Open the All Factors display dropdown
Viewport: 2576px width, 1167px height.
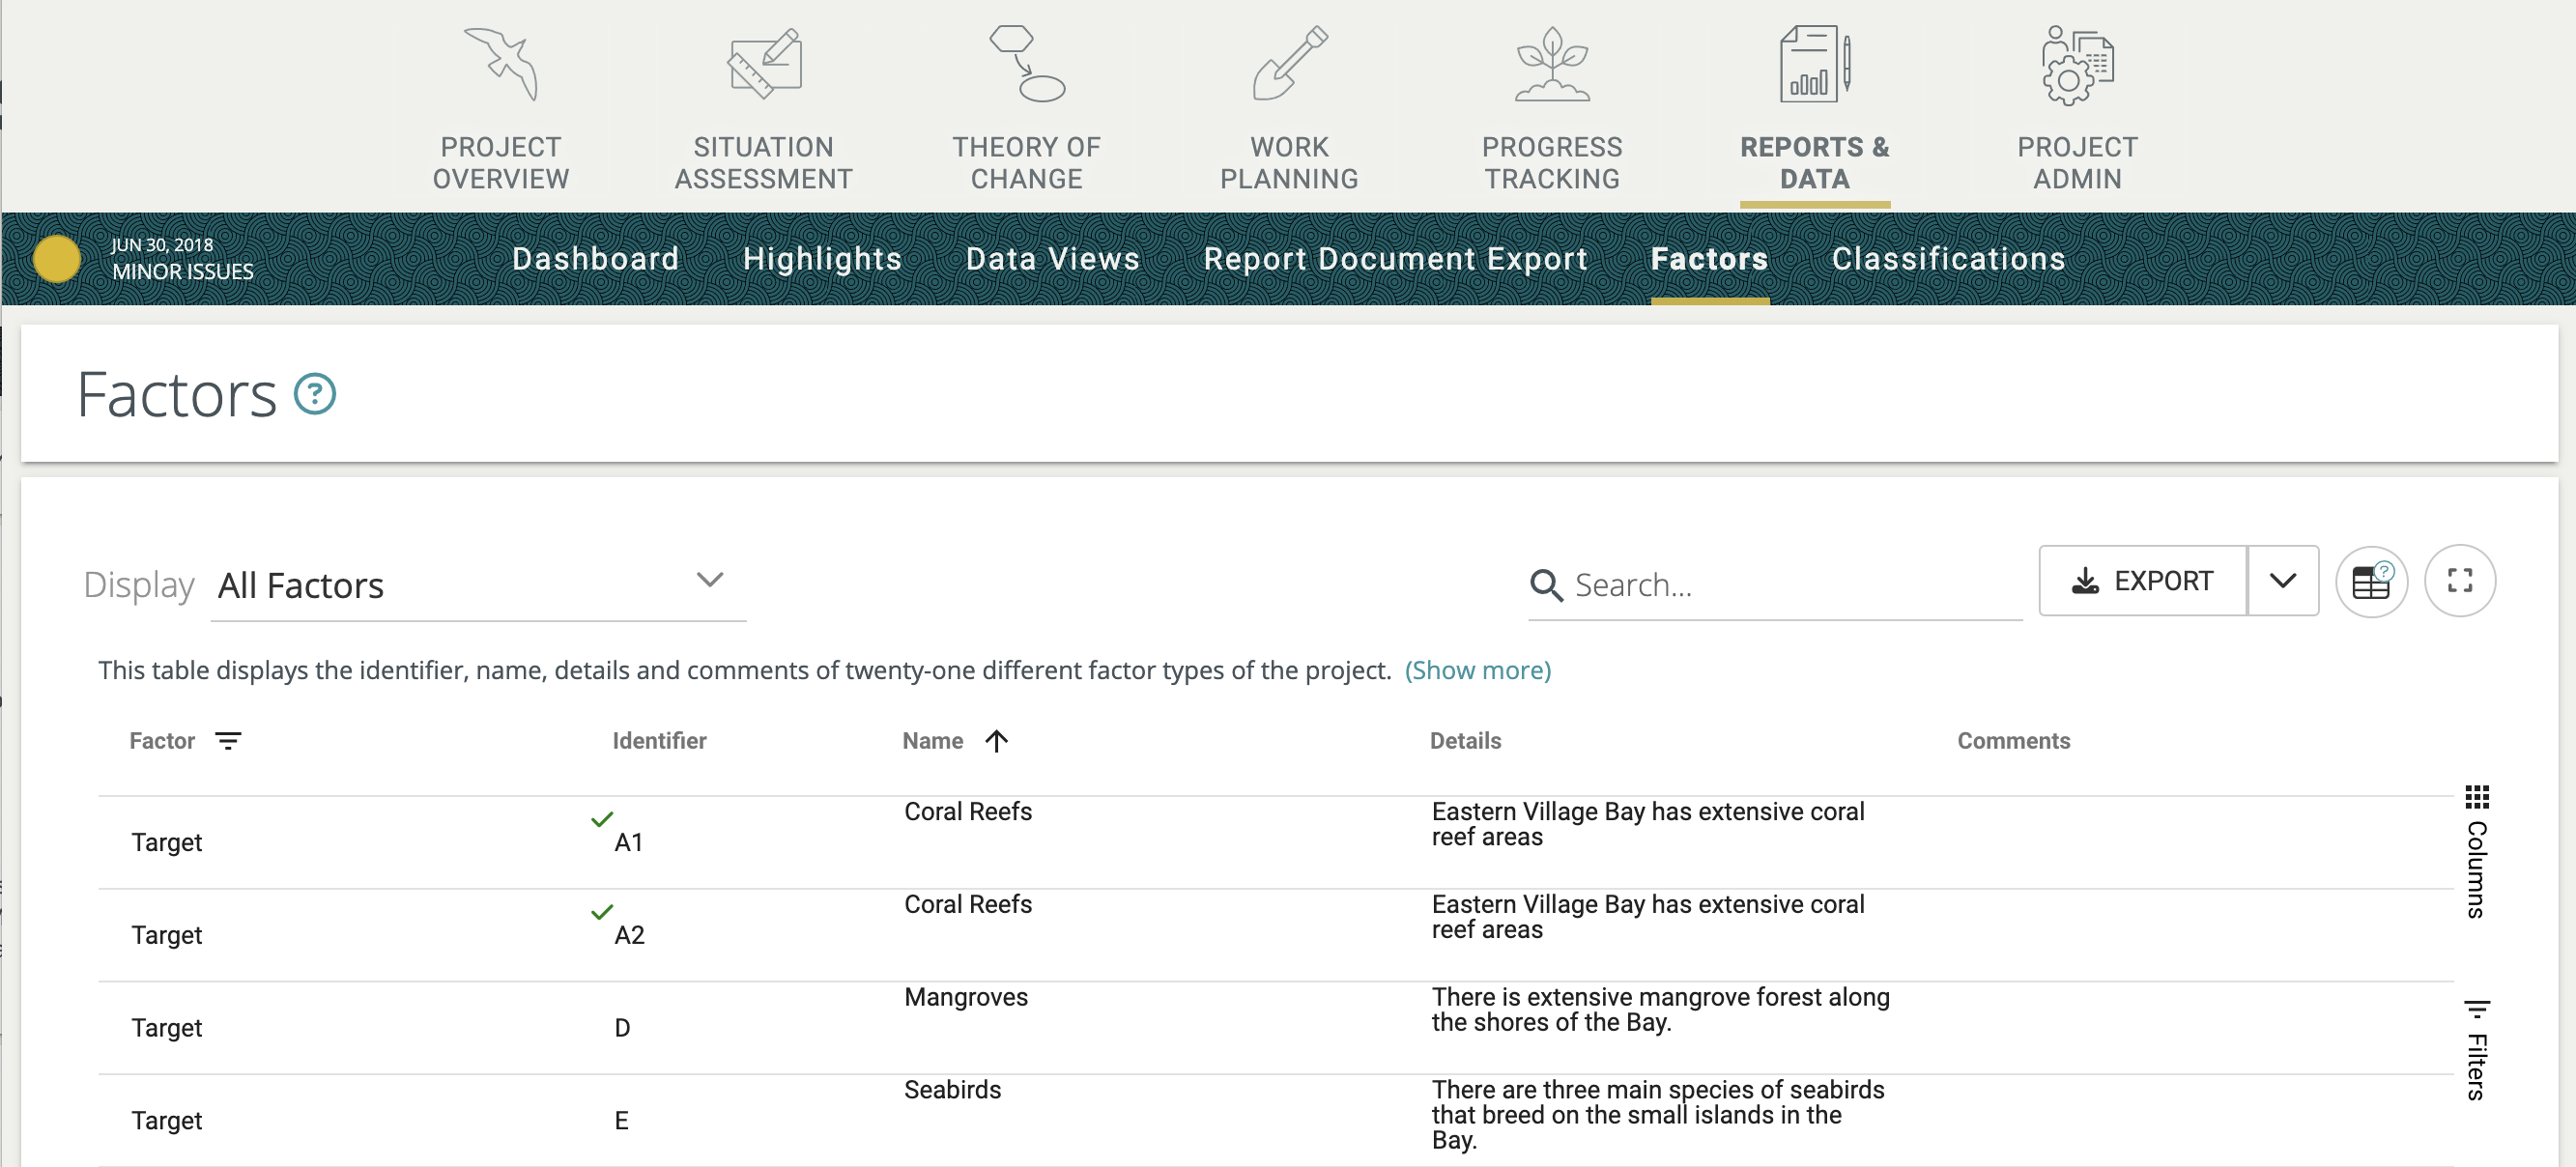(478, 584)
